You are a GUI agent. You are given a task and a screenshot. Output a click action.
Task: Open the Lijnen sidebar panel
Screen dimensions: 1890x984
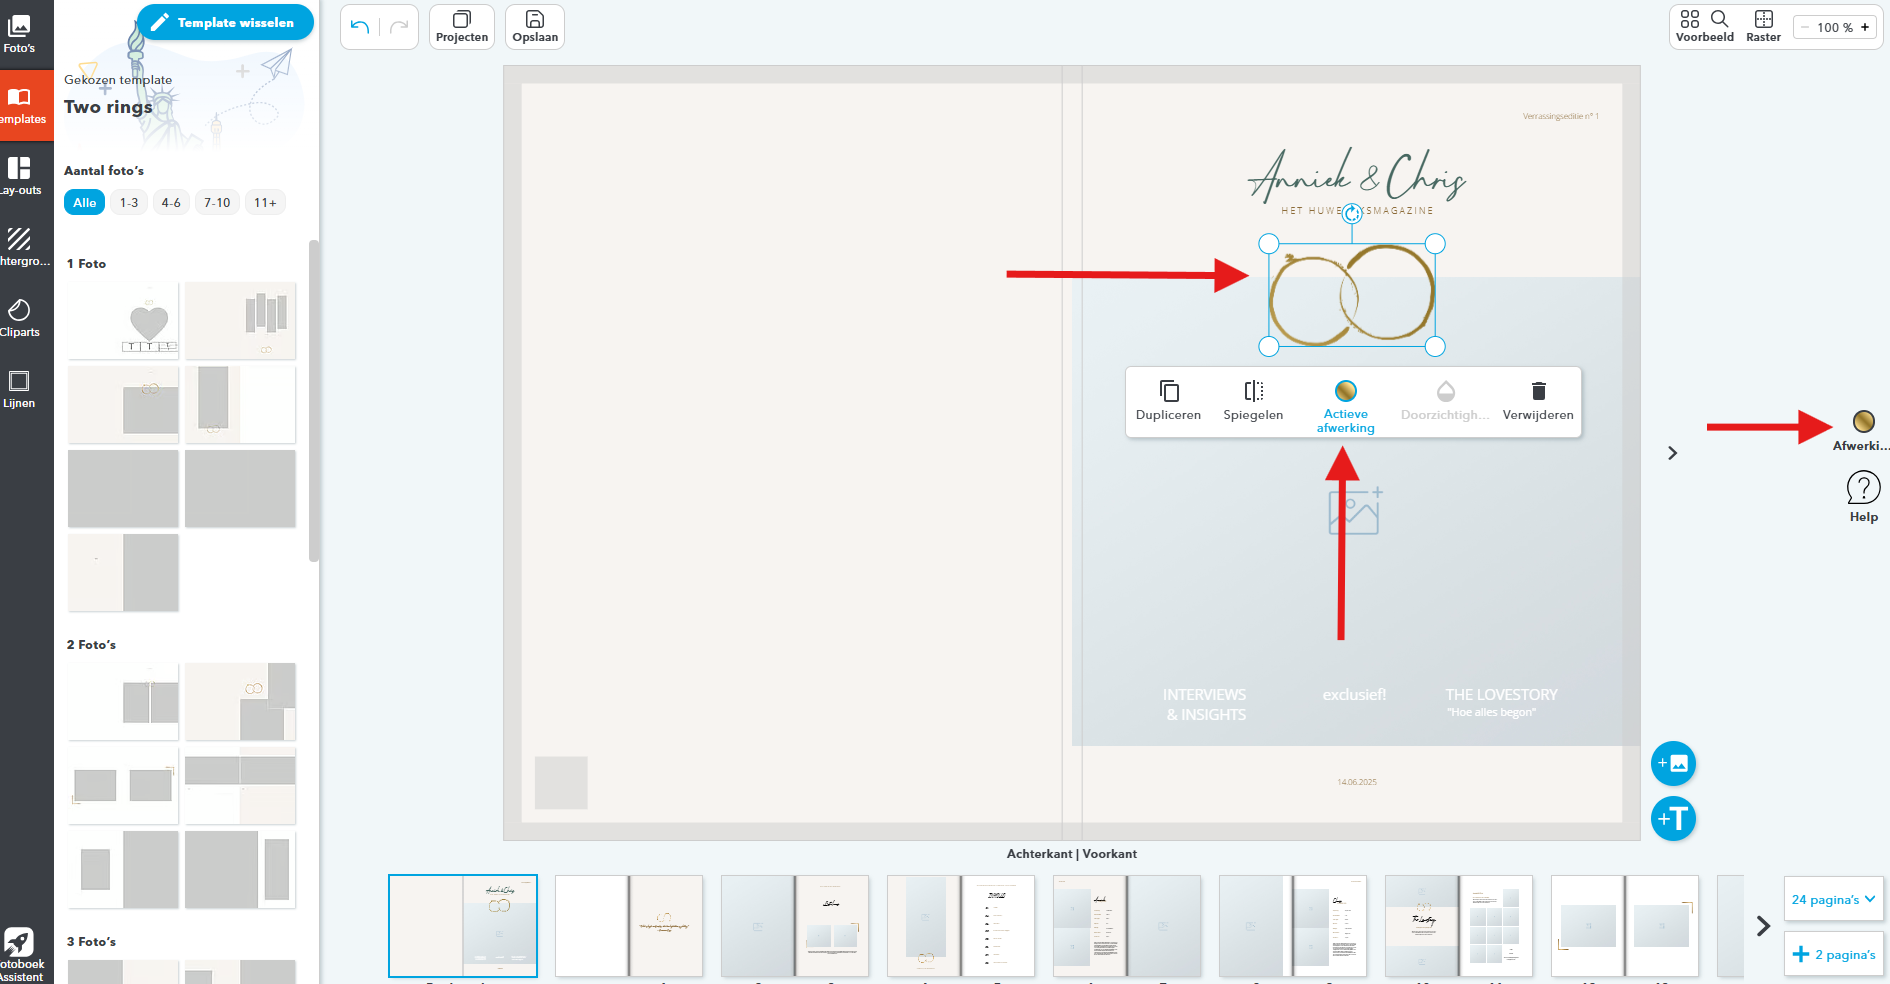19,389
